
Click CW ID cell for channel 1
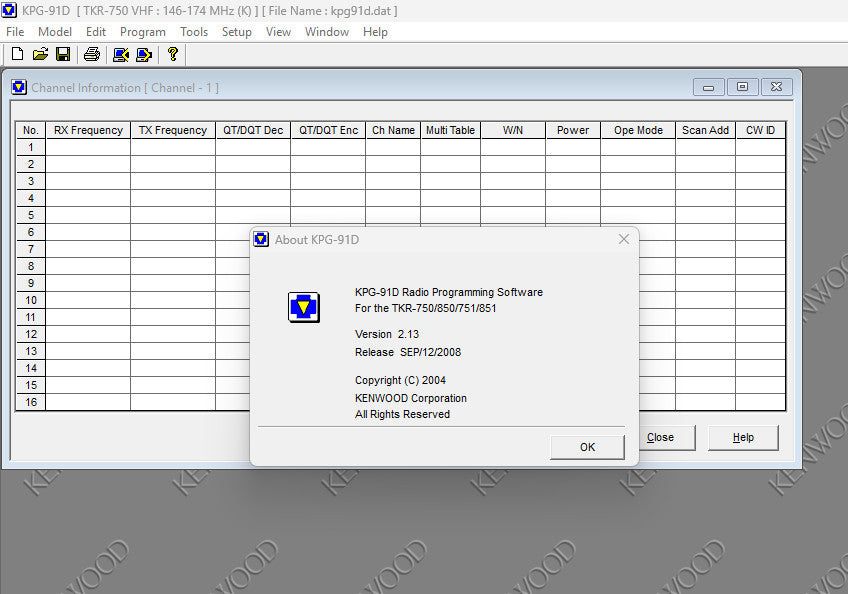760,147
